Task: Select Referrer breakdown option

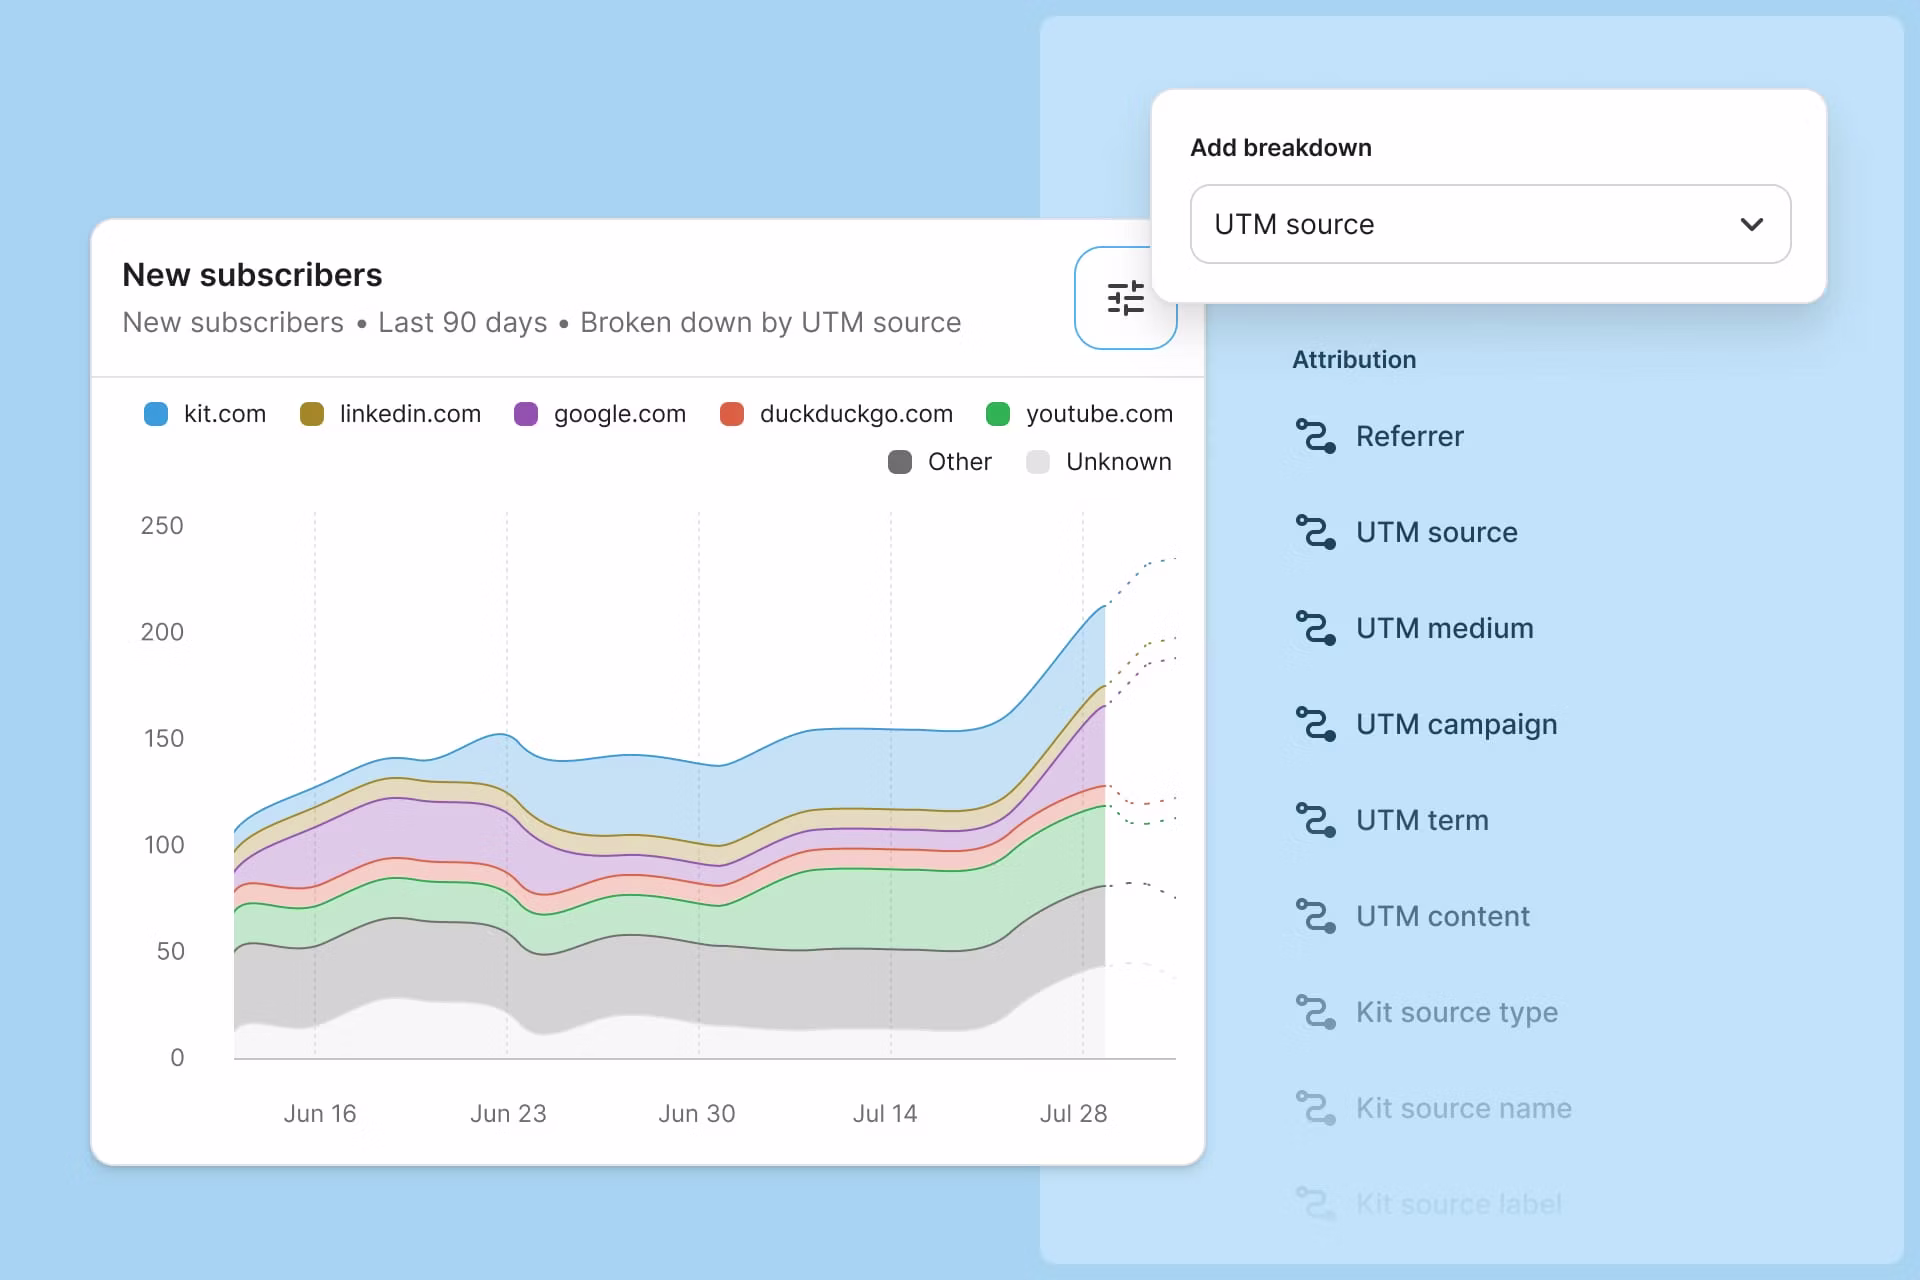Action: pos(1409,436)
